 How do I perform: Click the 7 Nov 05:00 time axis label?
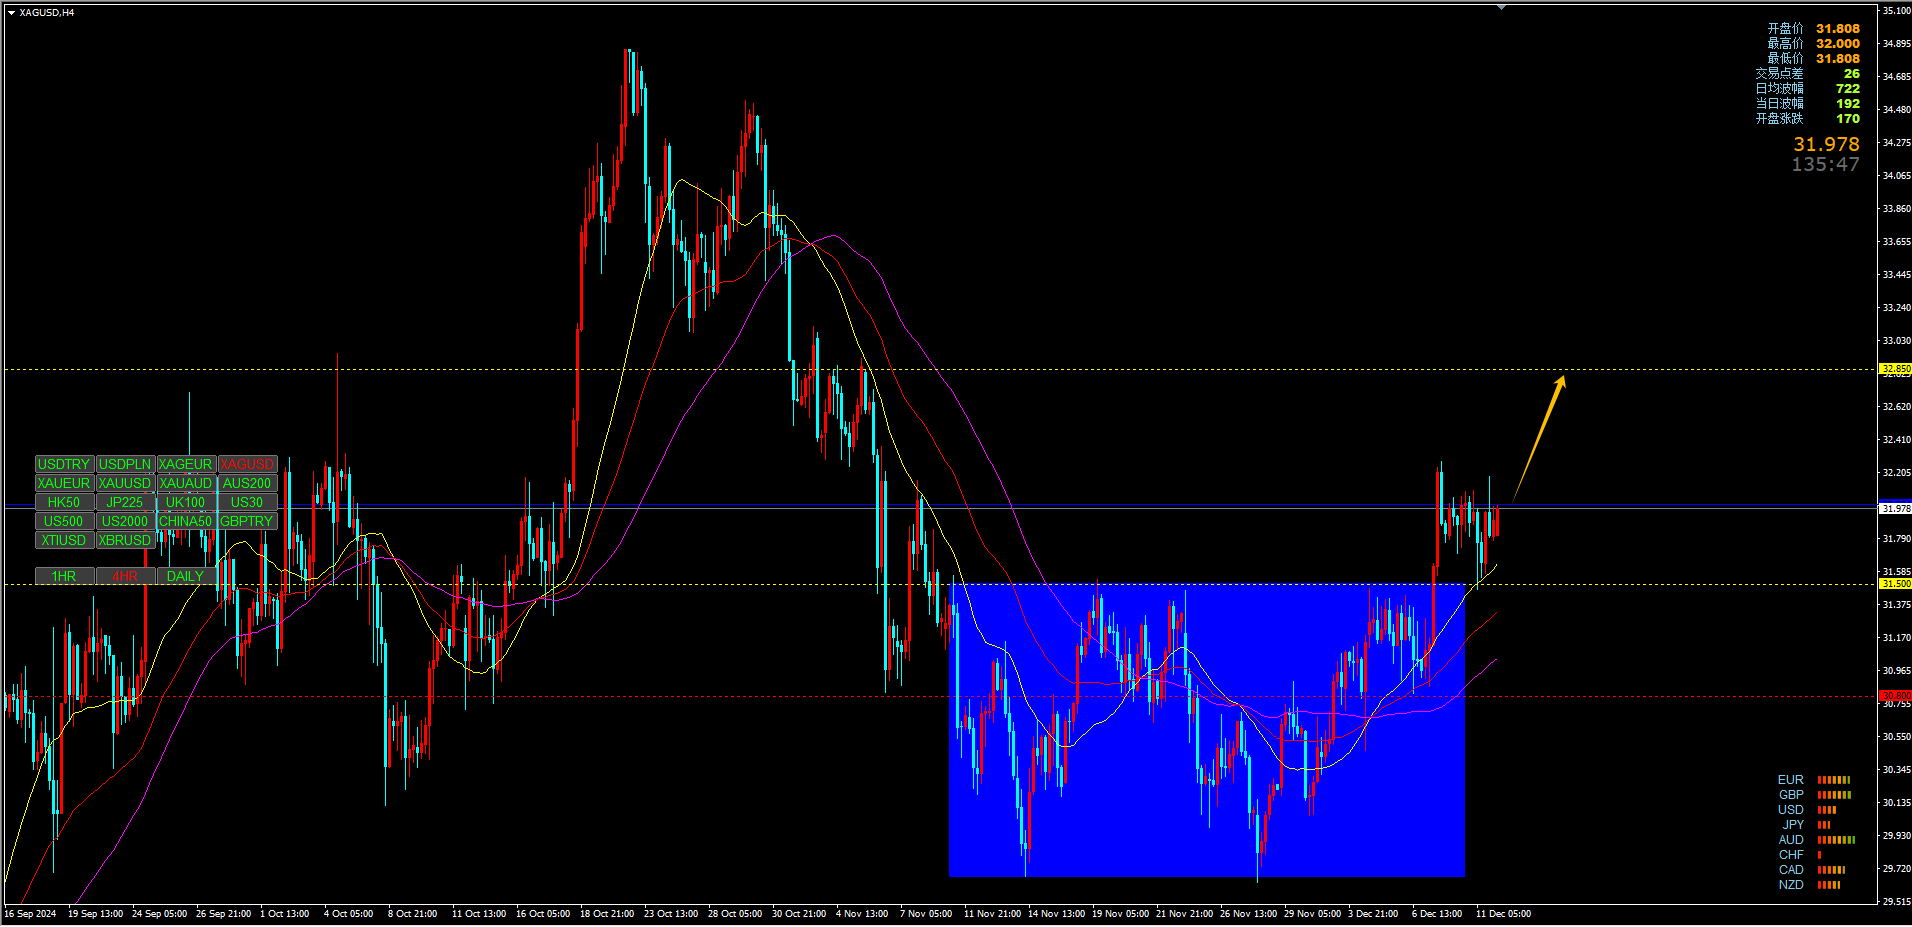tap(926, 914)
